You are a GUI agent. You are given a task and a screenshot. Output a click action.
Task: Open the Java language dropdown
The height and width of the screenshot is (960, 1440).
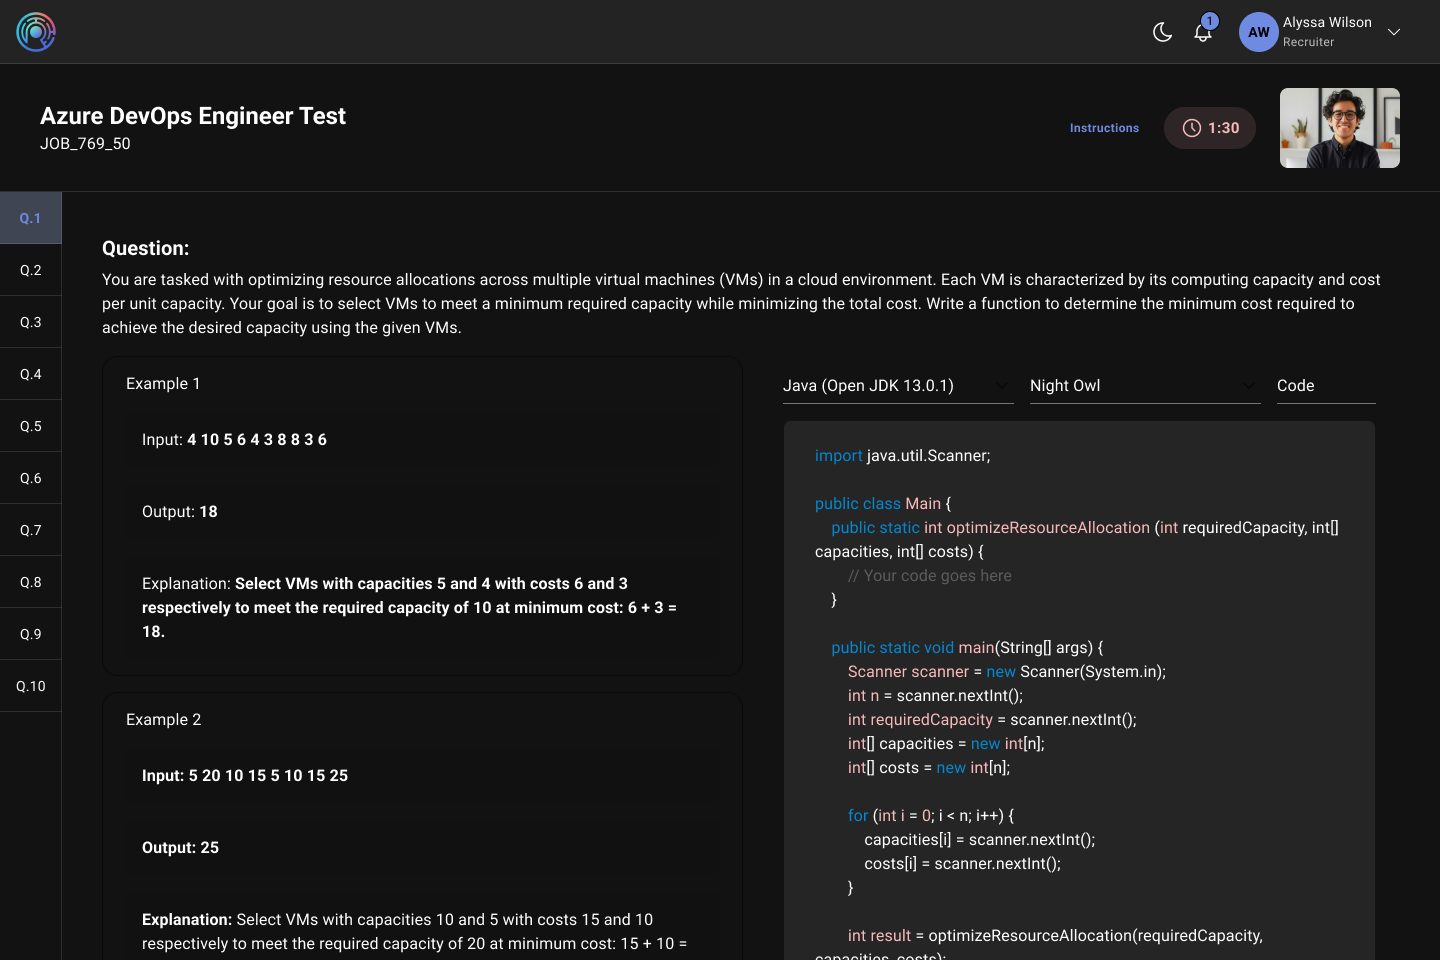pyautogui.click(x=897, y=386)
